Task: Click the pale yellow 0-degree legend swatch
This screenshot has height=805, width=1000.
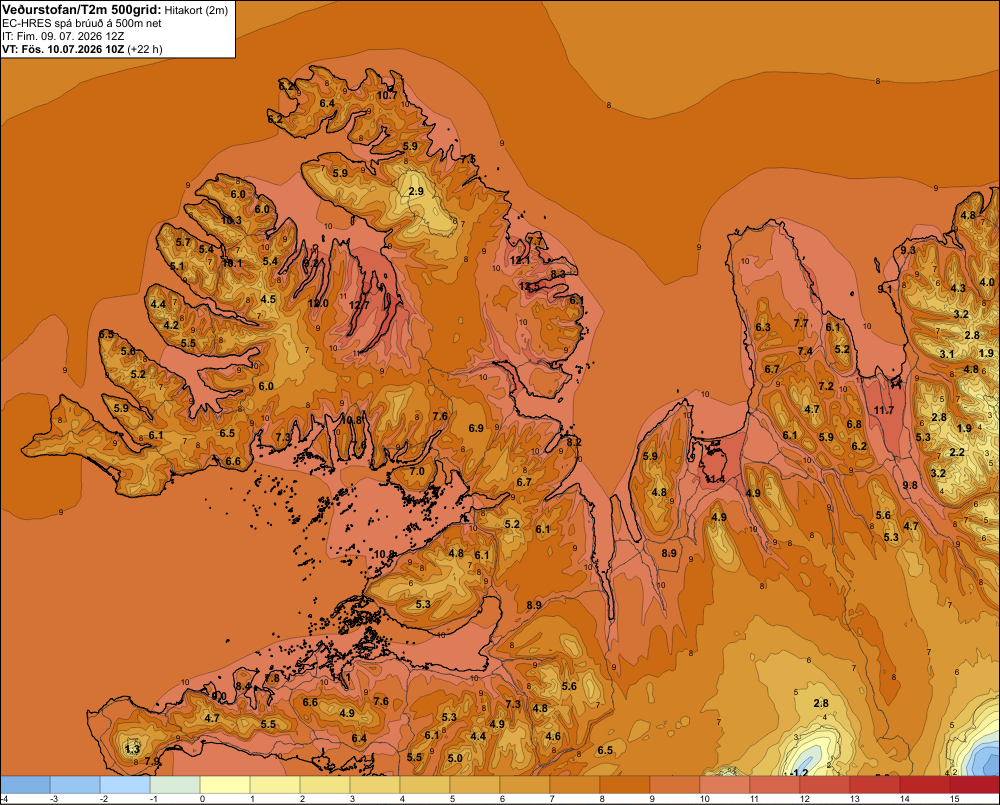Action: (224, 784)
